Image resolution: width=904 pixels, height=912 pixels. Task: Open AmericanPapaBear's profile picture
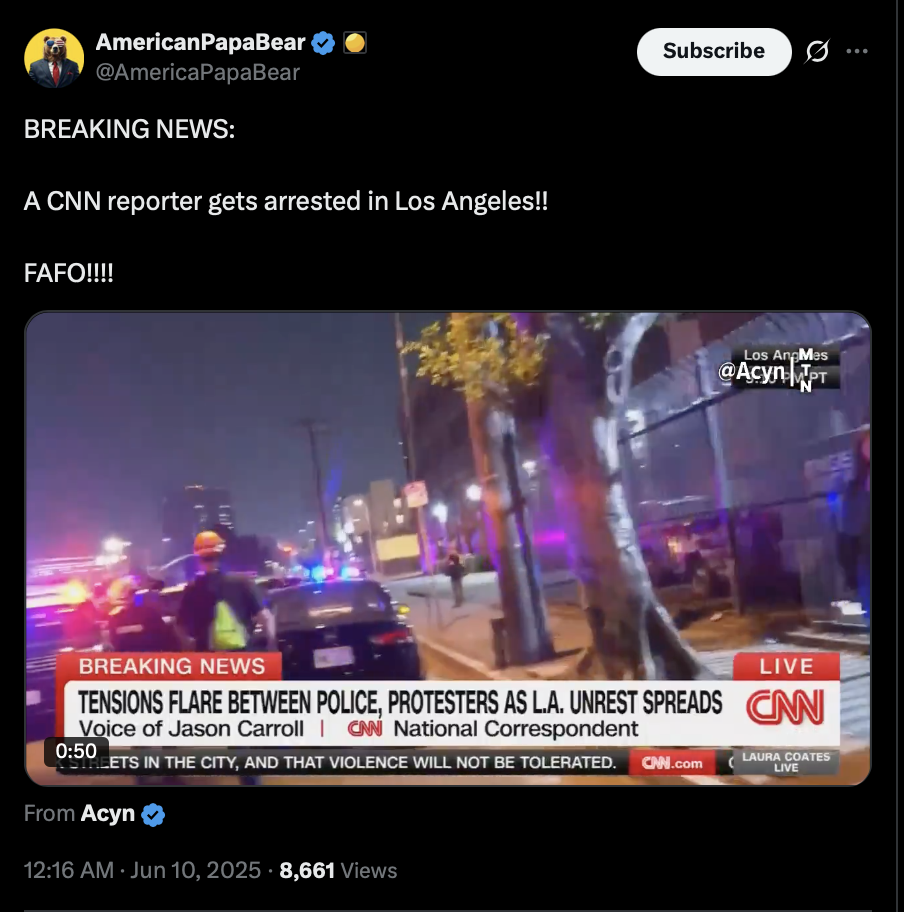pos(54,58)
